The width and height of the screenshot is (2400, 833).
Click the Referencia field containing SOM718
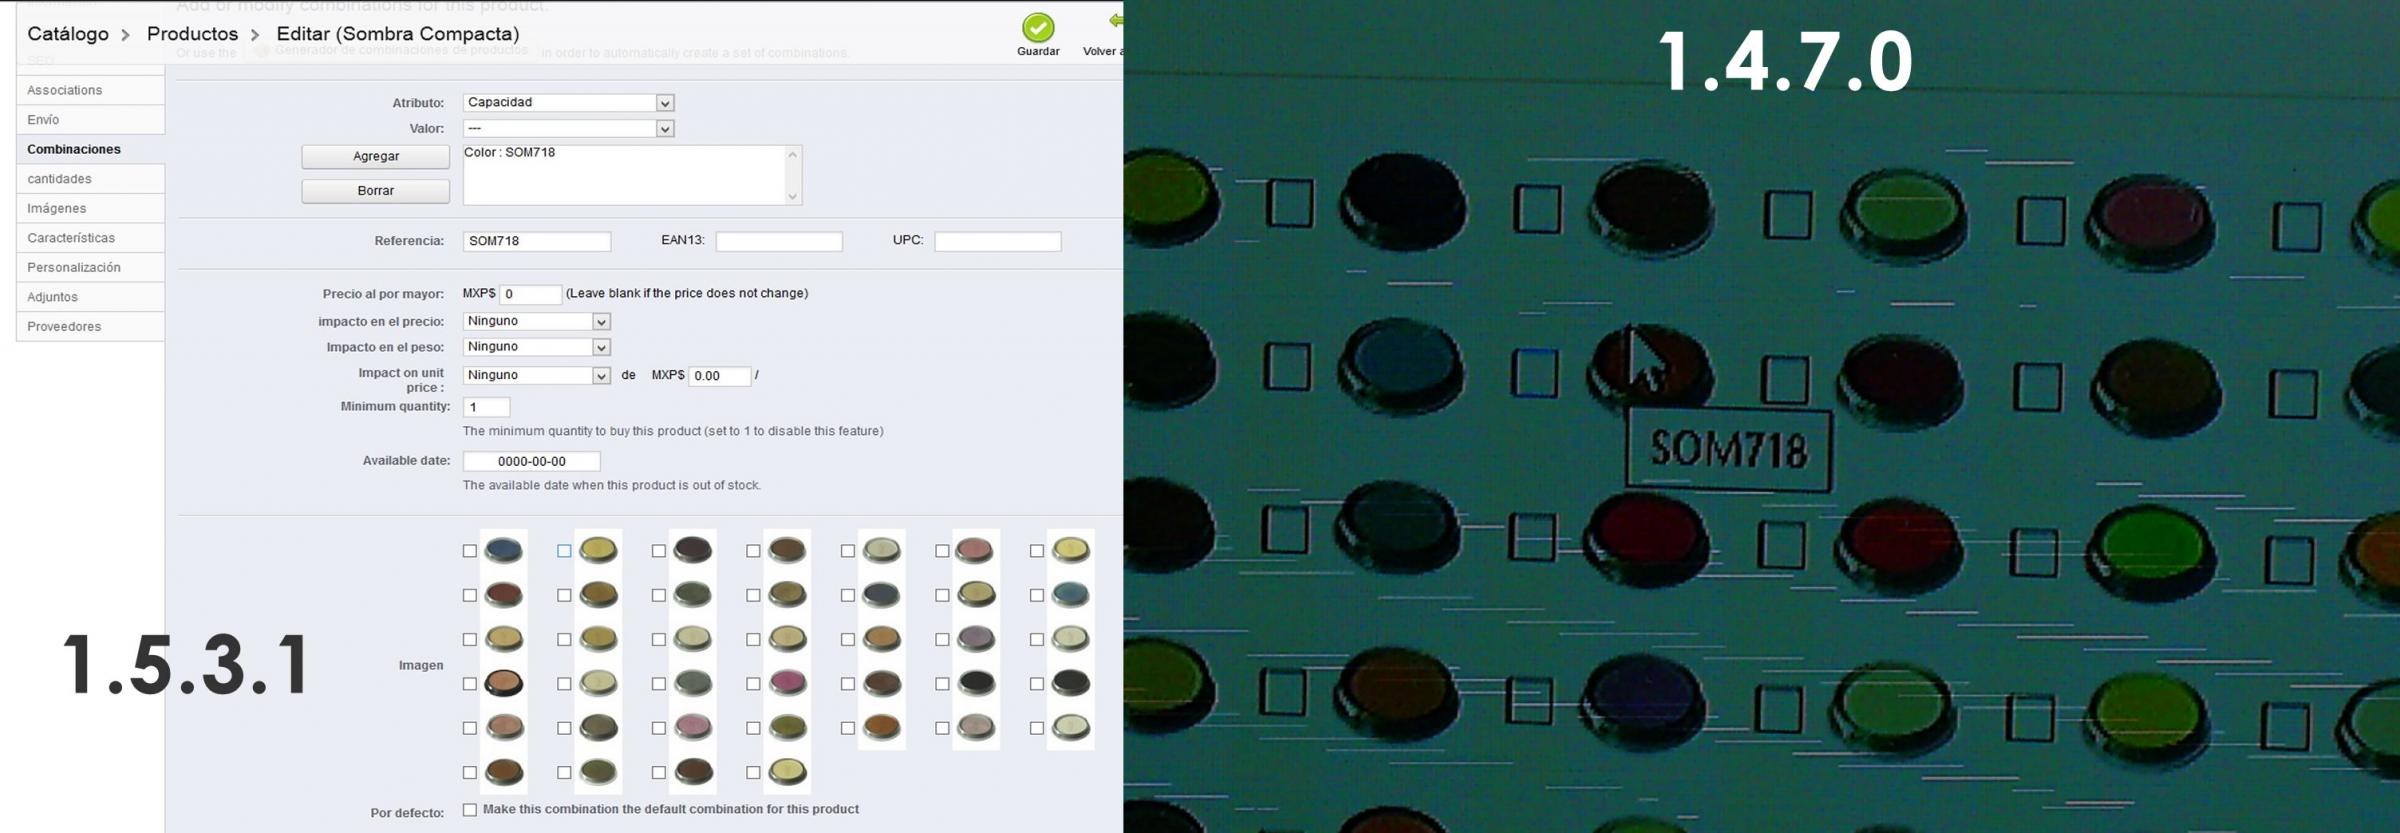tap(537, 241)
